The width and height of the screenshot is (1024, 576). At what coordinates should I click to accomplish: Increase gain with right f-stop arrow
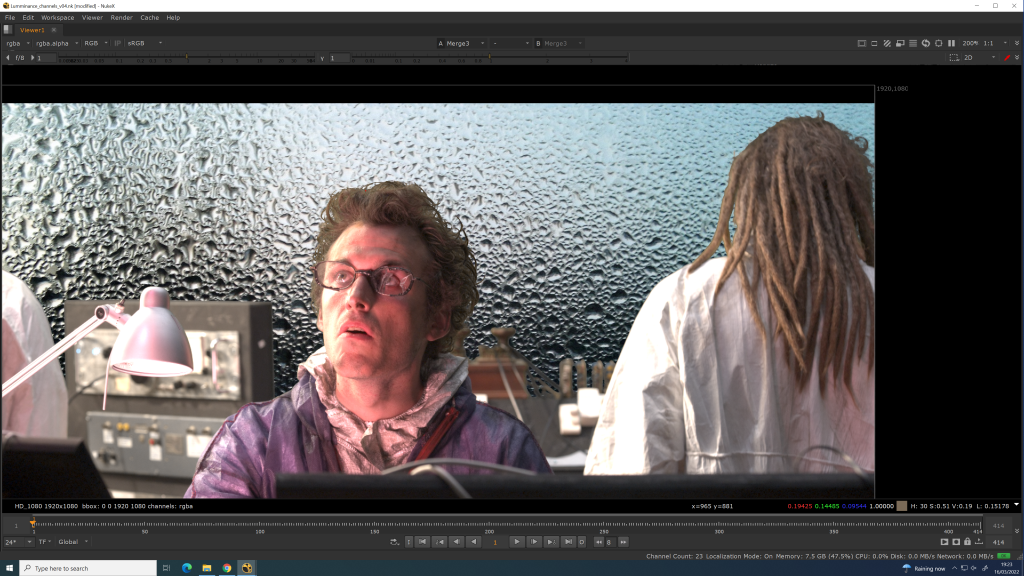click(x=33, y=58)
